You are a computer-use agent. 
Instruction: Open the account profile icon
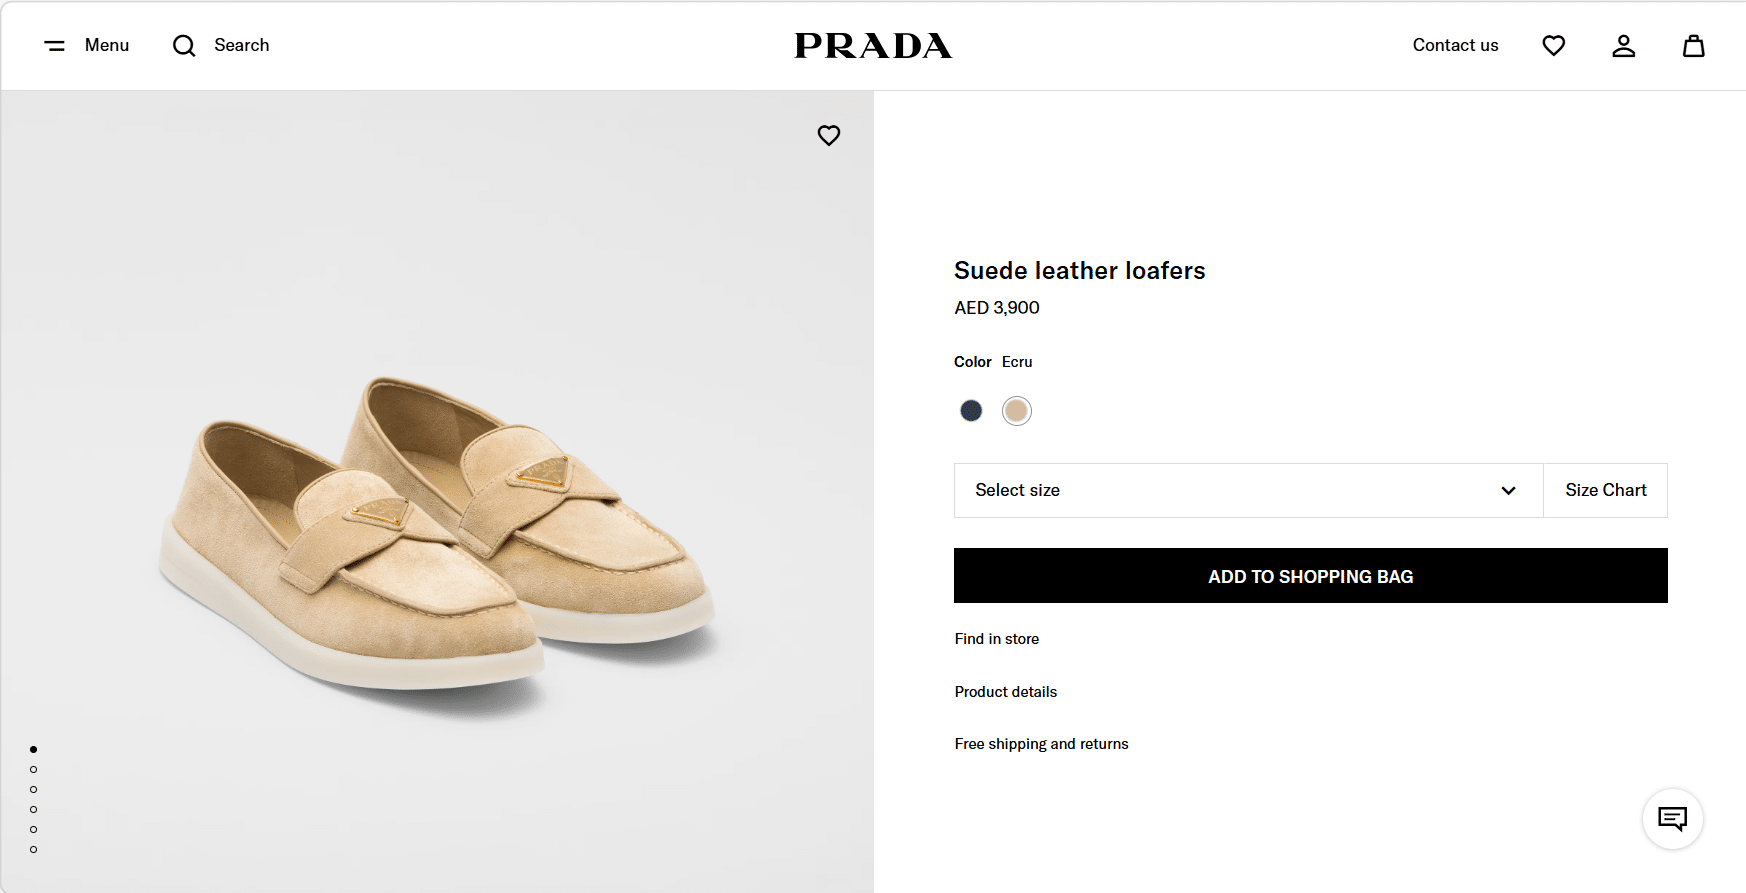[x=1623, y=46]
